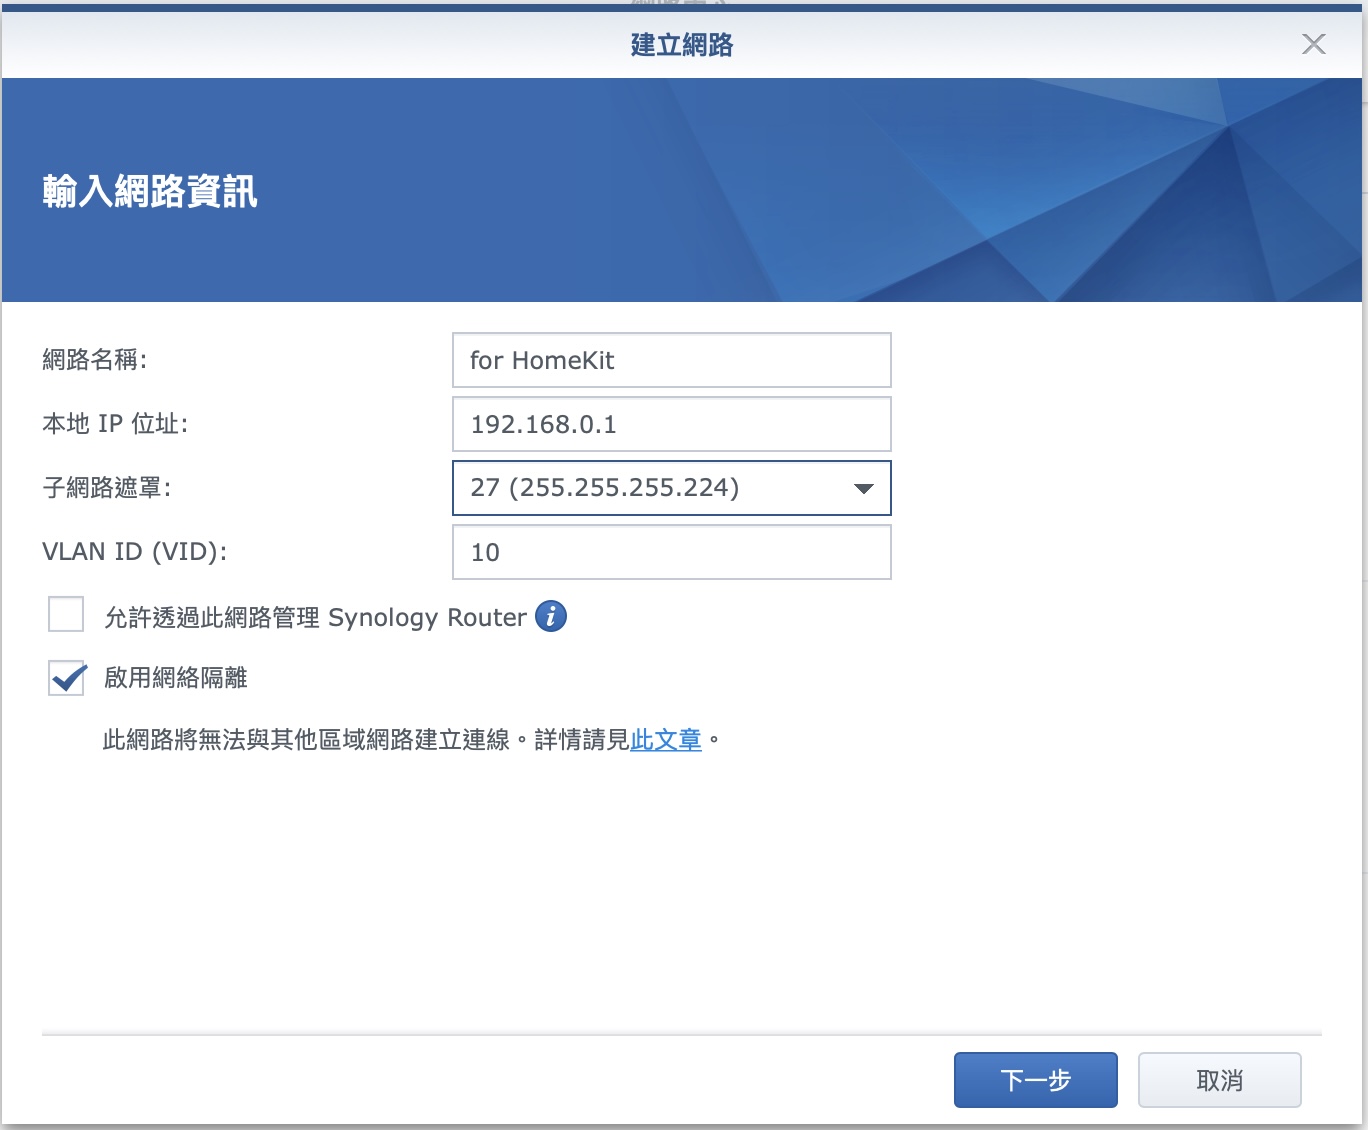The image size is (1368, 1130).
Task: Click the 網路名稱 label
Action: (94, 360)
